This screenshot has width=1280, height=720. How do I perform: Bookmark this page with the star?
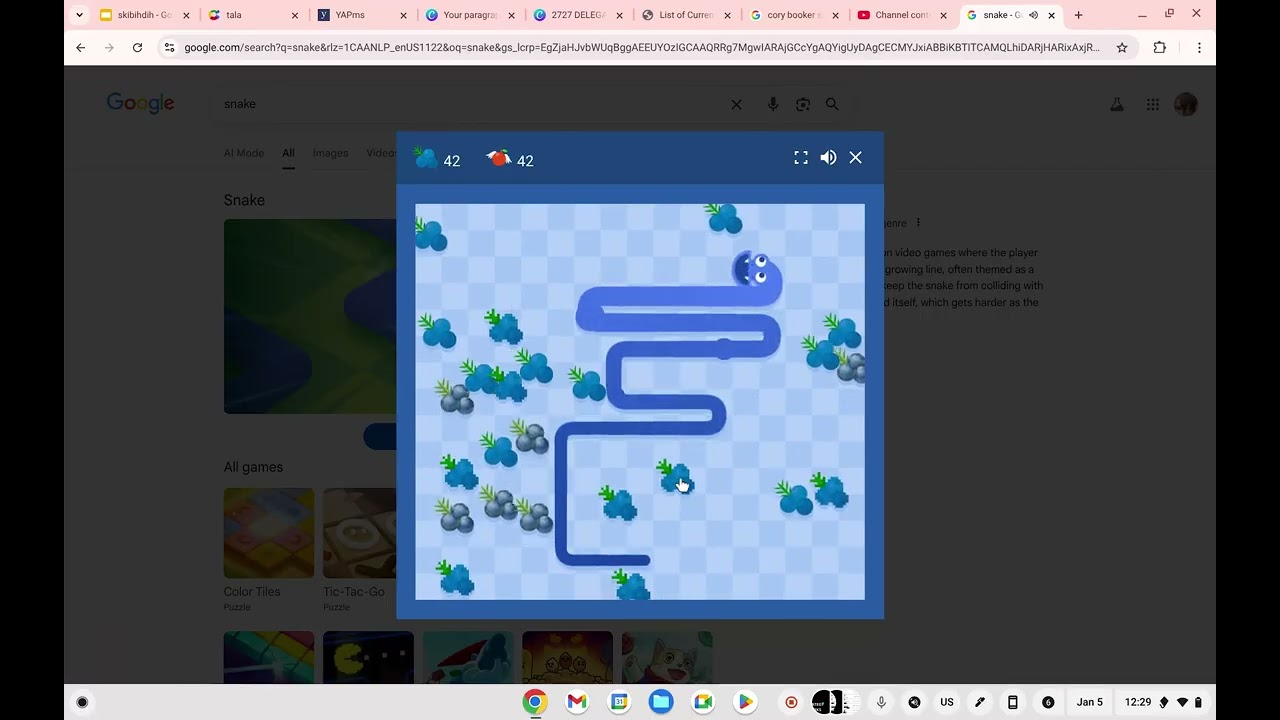coord(1122,47)
